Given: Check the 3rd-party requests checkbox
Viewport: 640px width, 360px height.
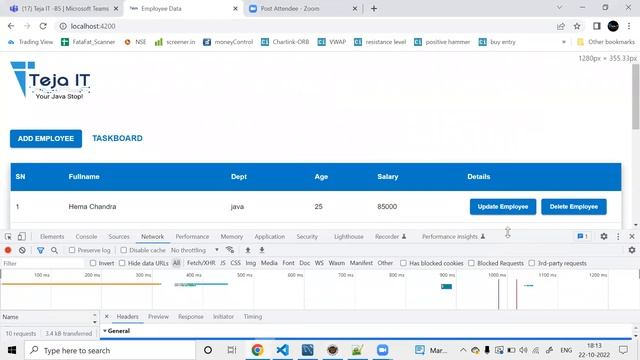Looking at the screenshot, I should [532, 263].
